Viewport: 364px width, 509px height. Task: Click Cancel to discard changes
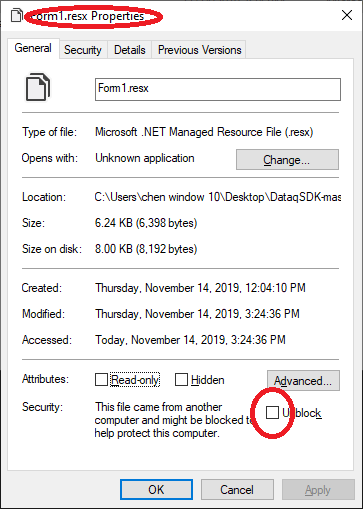tap(237, 489)
